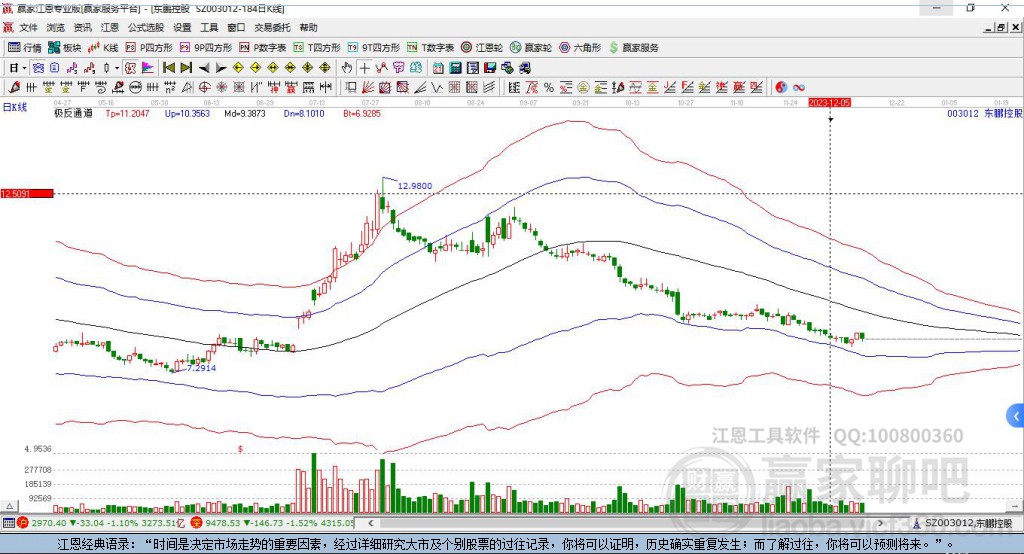This screenshot has height=554, width=1024.
Task: Open the 六角形 hexagon tool
Action: pos(580,48)
